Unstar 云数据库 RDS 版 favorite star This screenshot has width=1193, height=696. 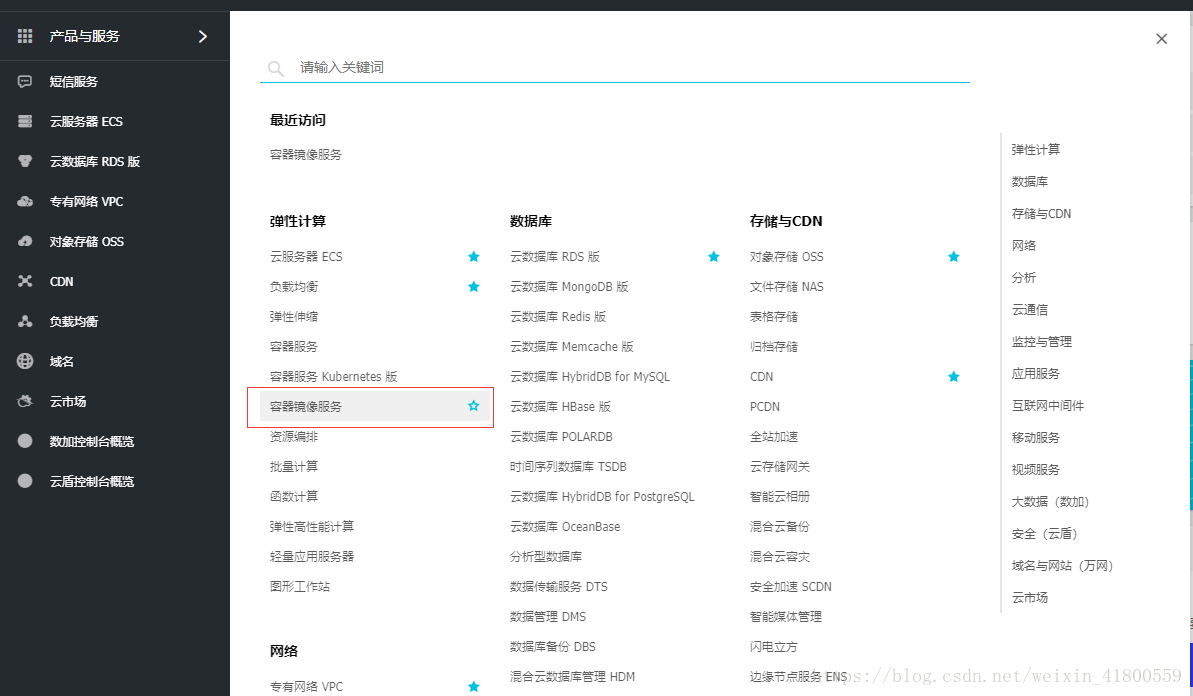tap(714, 256)
